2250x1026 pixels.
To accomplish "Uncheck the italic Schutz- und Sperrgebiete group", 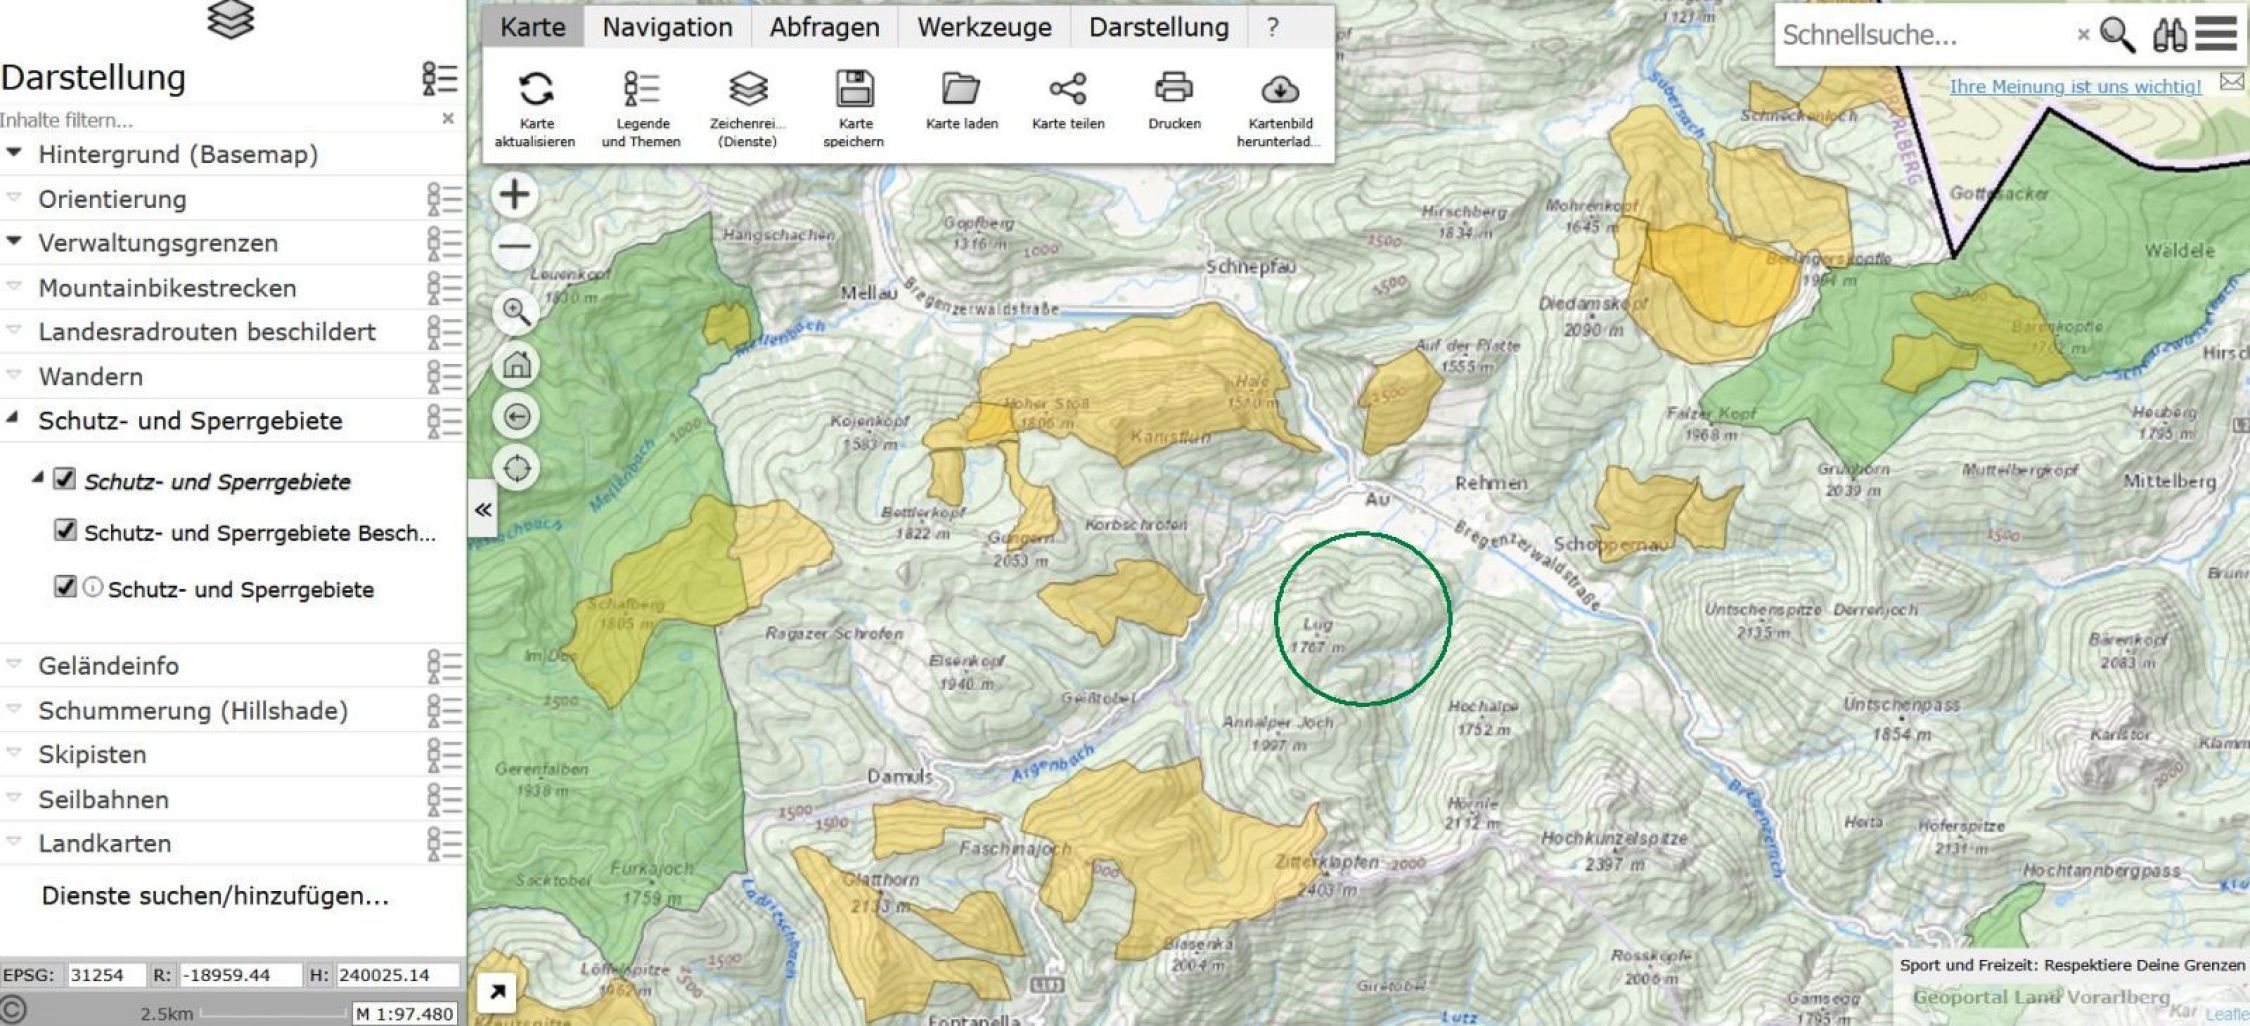I will [x=65, y=479].
